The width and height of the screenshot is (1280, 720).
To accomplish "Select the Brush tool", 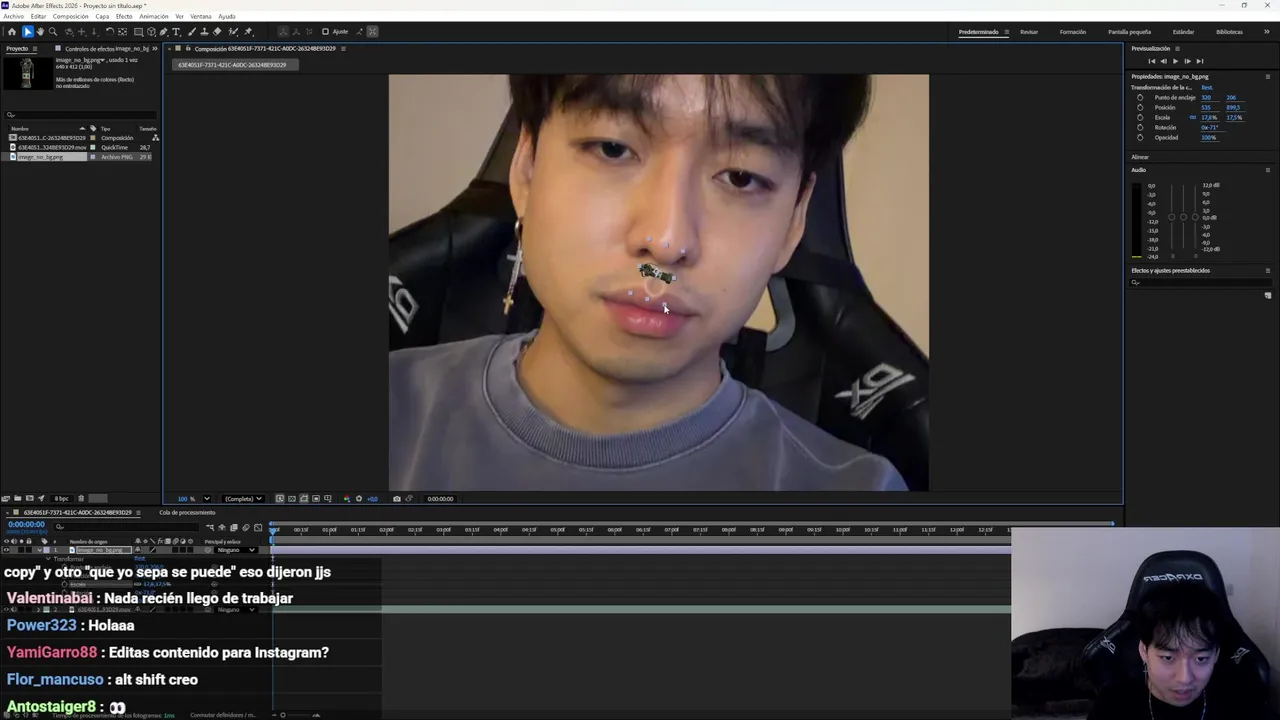I will 191,32.
